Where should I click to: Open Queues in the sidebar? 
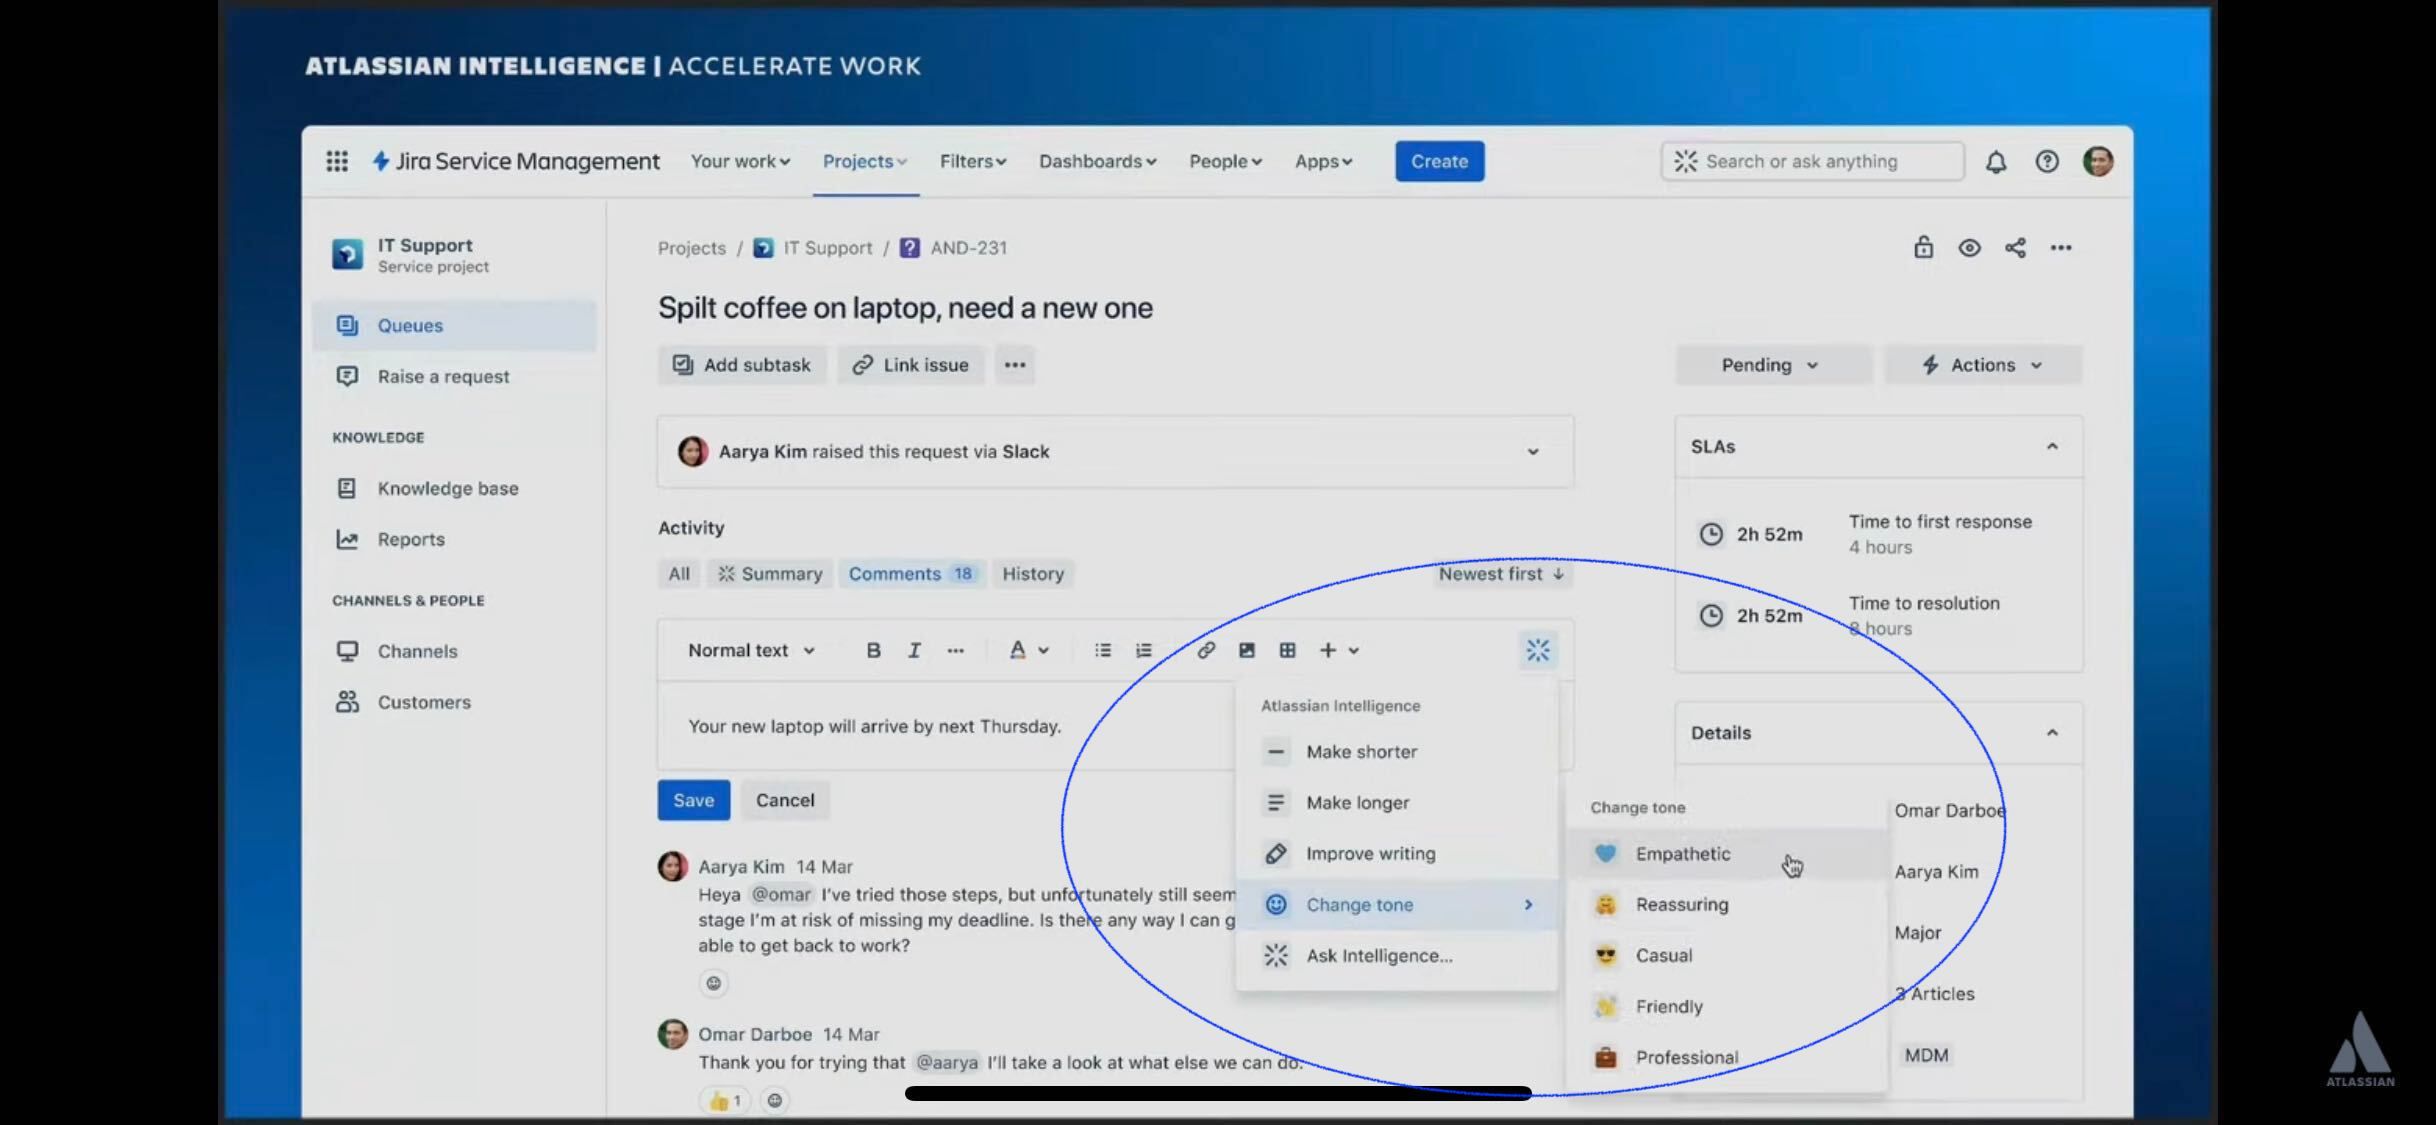(455, 325)
